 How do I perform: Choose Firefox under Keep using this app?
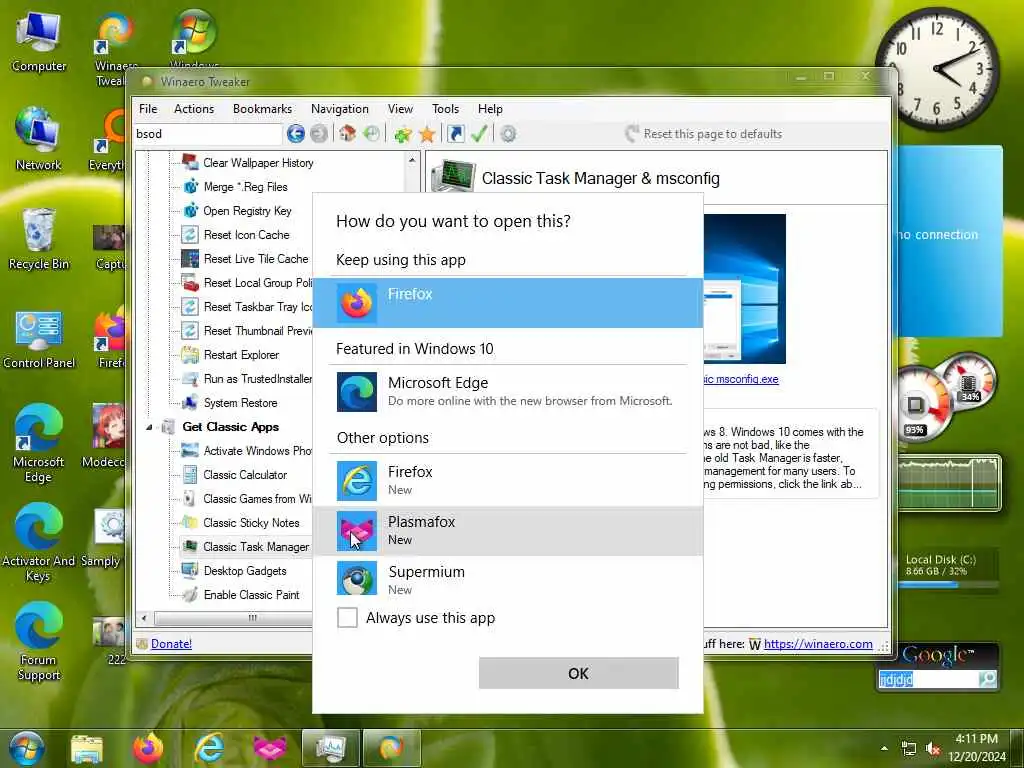pos(507,302)
